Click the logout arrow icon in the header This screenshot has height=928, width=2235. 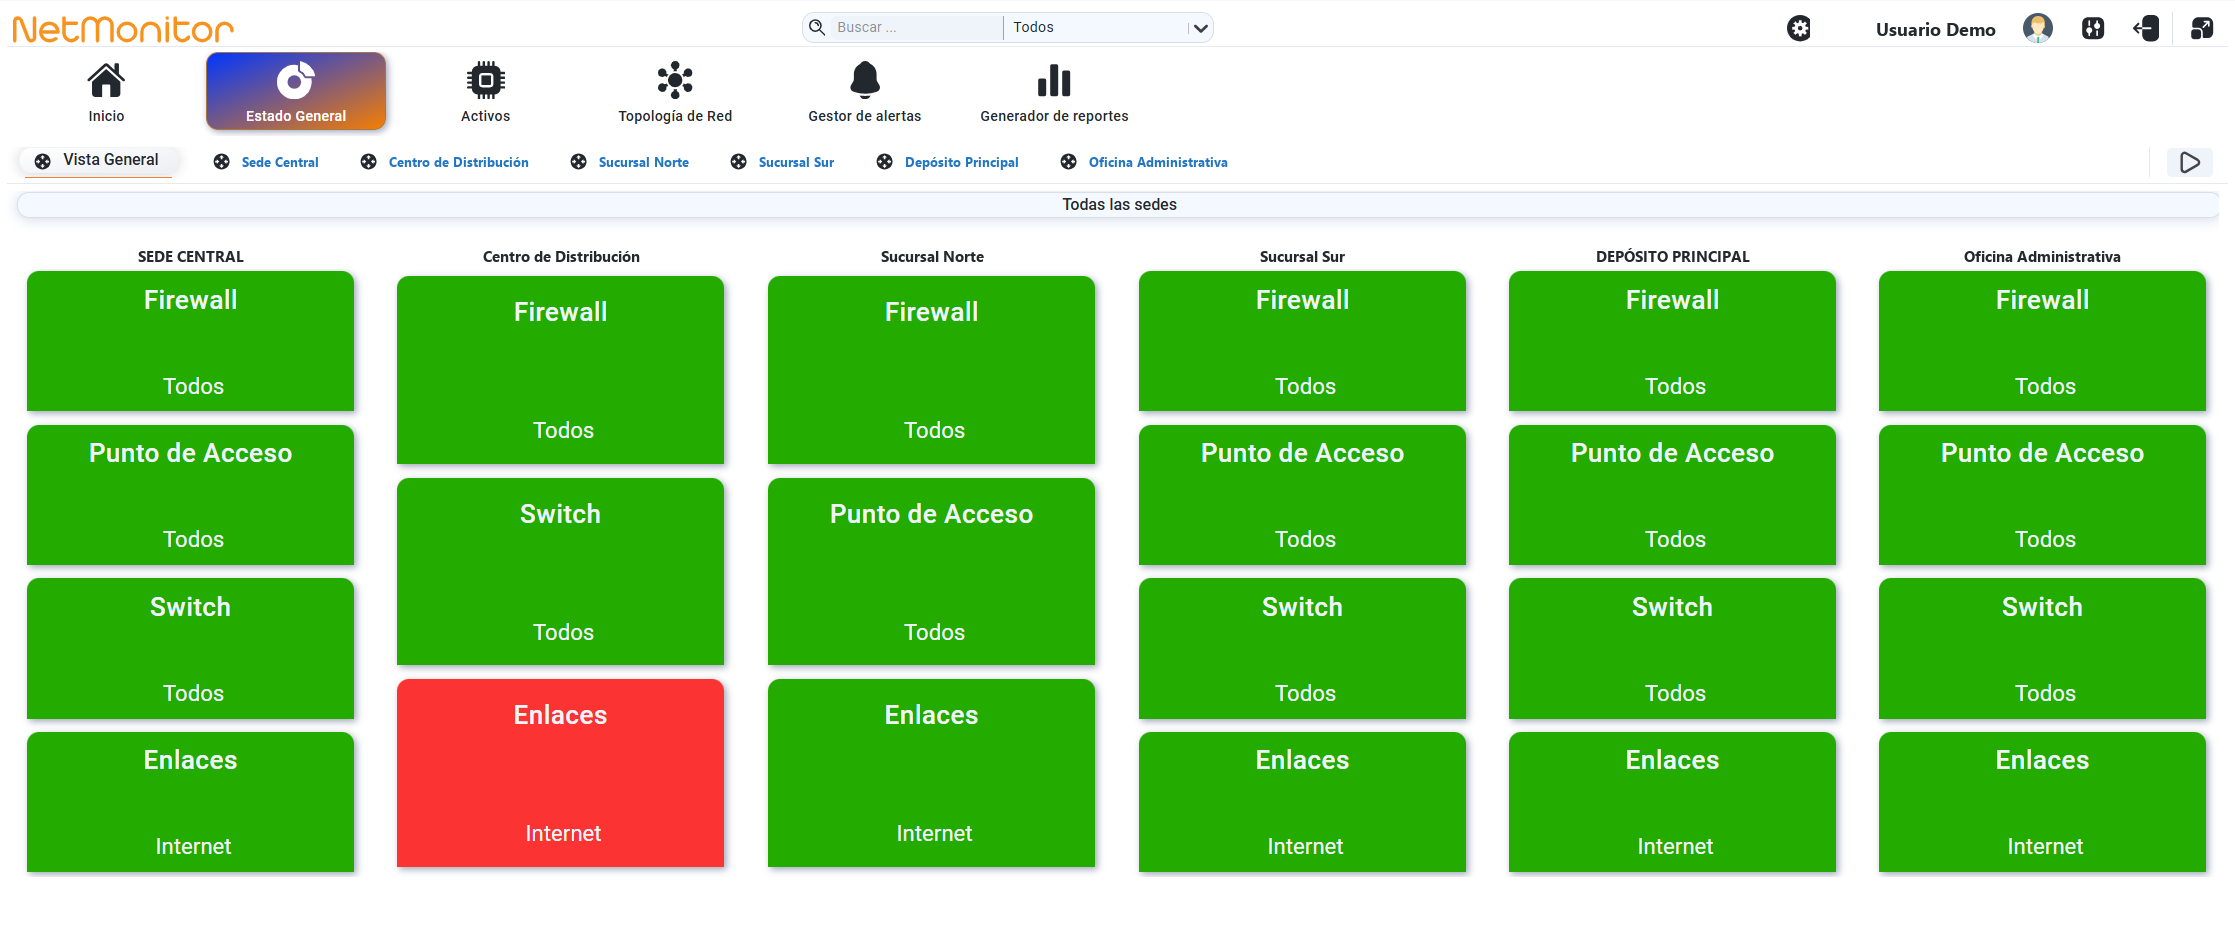click(2146, 28)
